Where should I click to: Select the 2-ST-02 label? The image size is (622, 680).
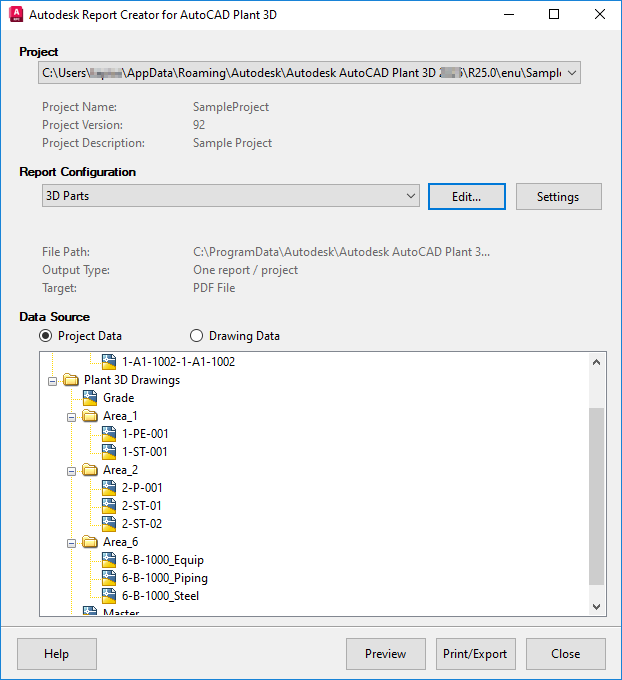(x=142, y=524)
